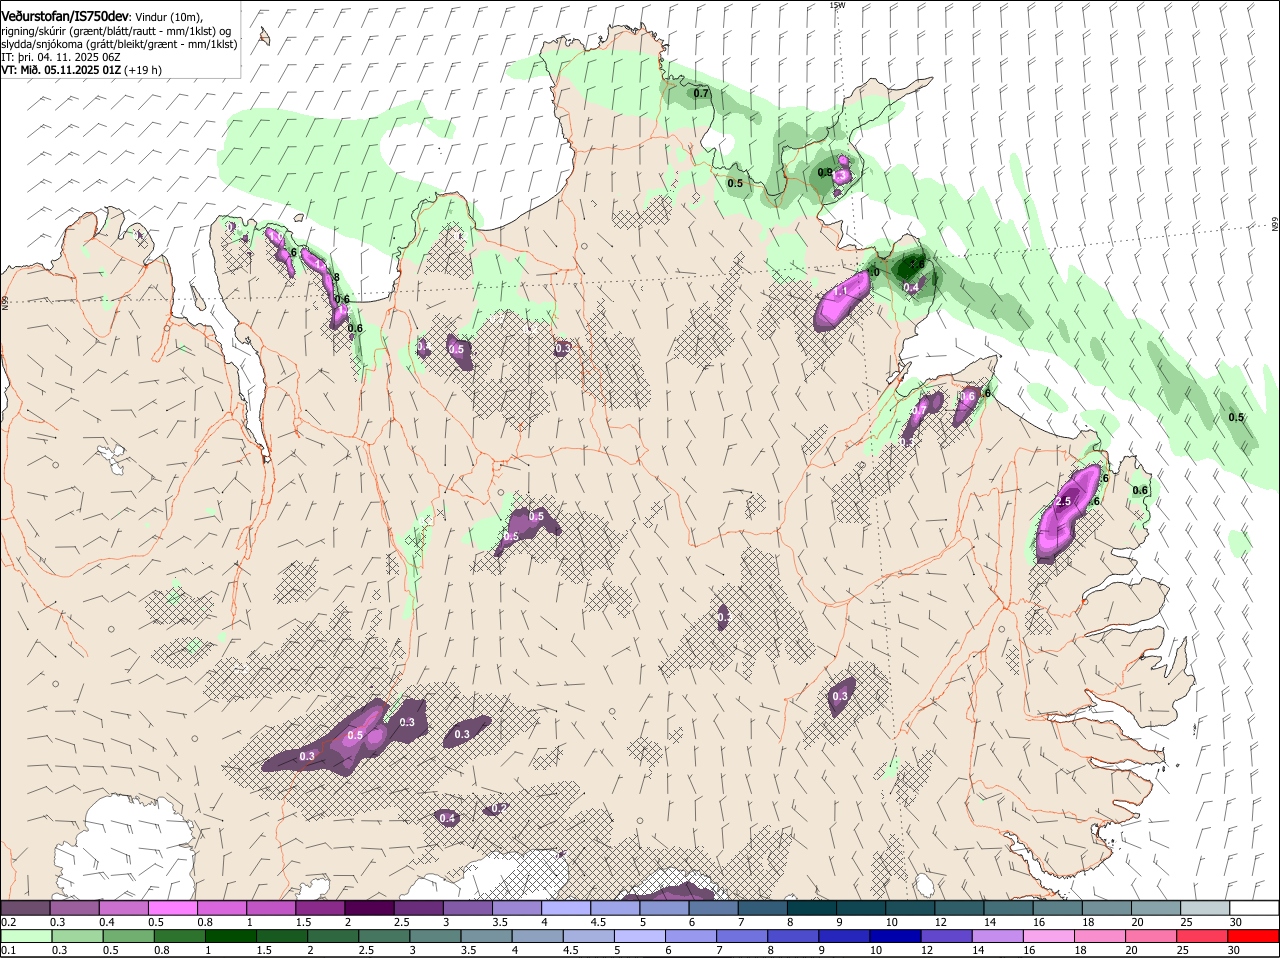Click the '0.5' value in the far-east offshore green band
Screen dimensions: 1280x958
point(1236,418)
